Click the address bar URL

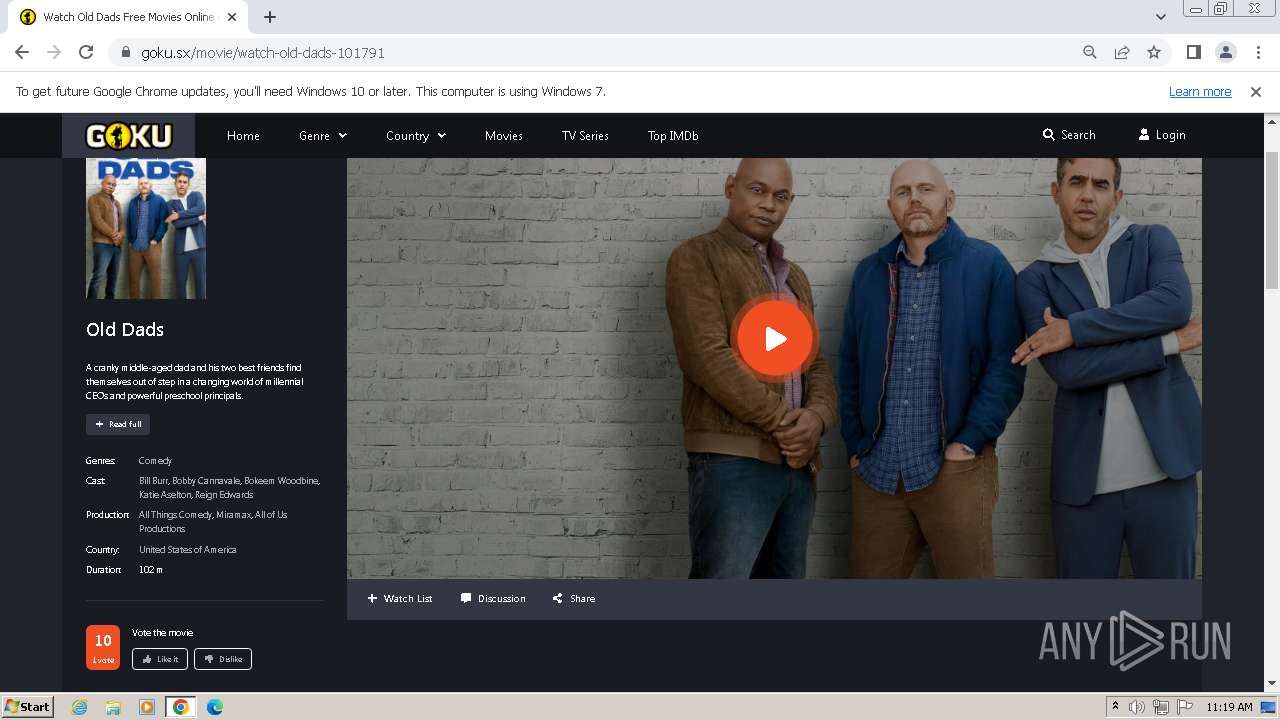point(263,53)
